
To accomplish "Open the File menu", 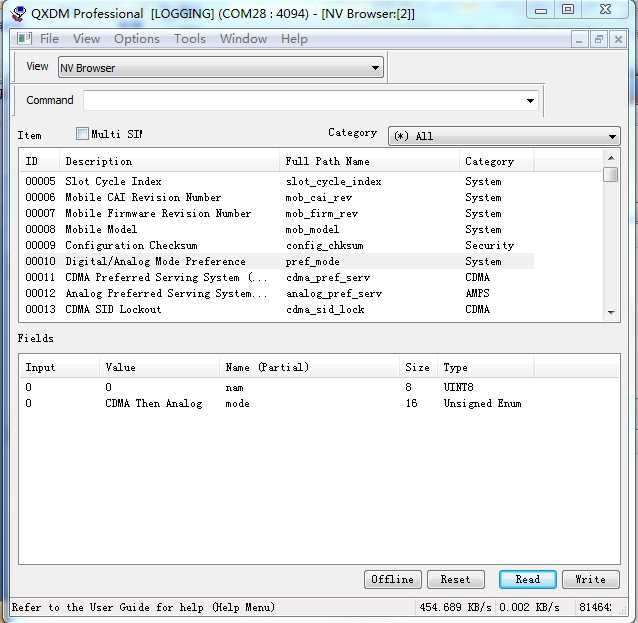I will coord(50,39).
